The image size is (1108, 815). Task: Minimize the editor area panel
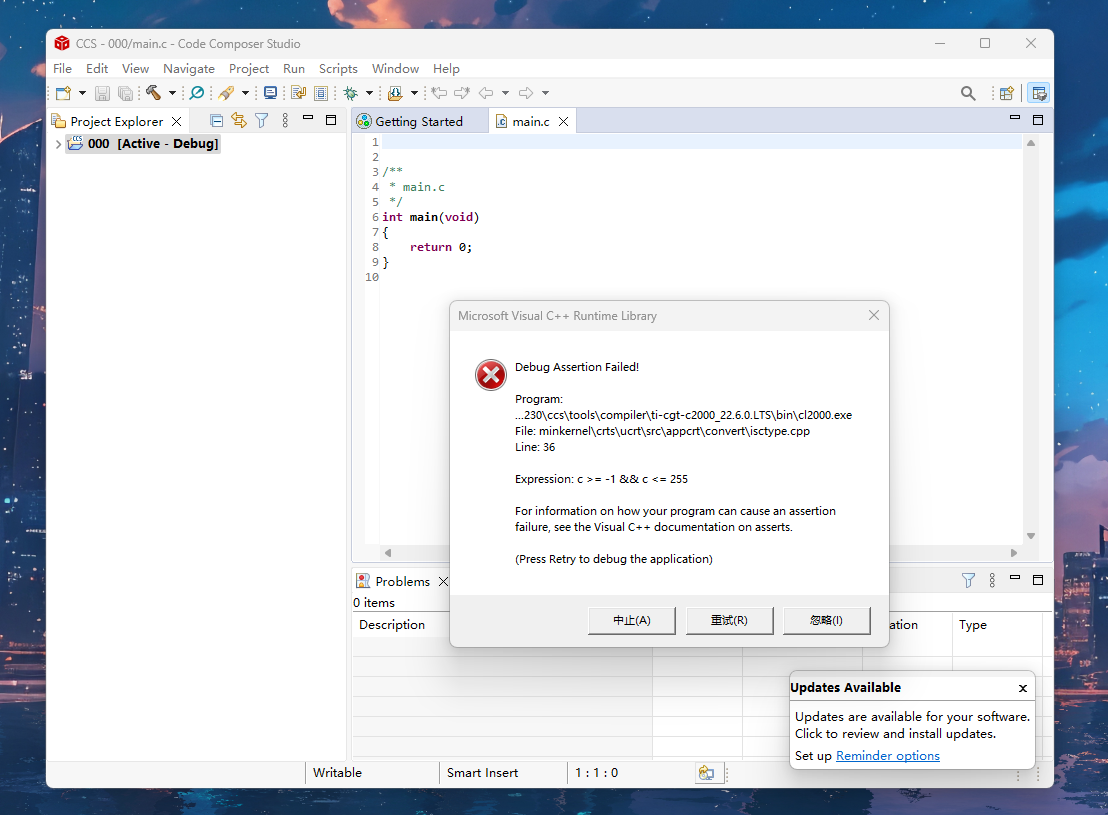coord(1015,118)
